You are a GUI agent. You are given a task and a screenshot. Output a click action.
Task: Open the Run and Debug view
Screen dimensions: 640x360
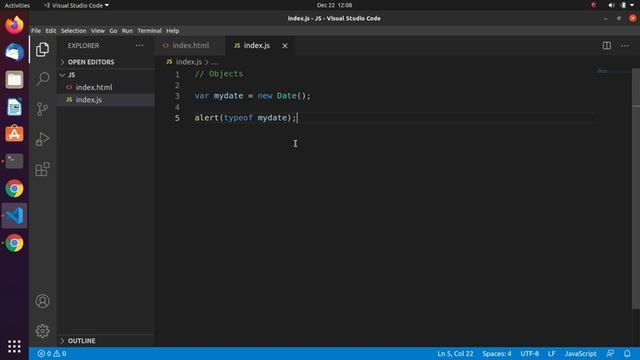42,139
